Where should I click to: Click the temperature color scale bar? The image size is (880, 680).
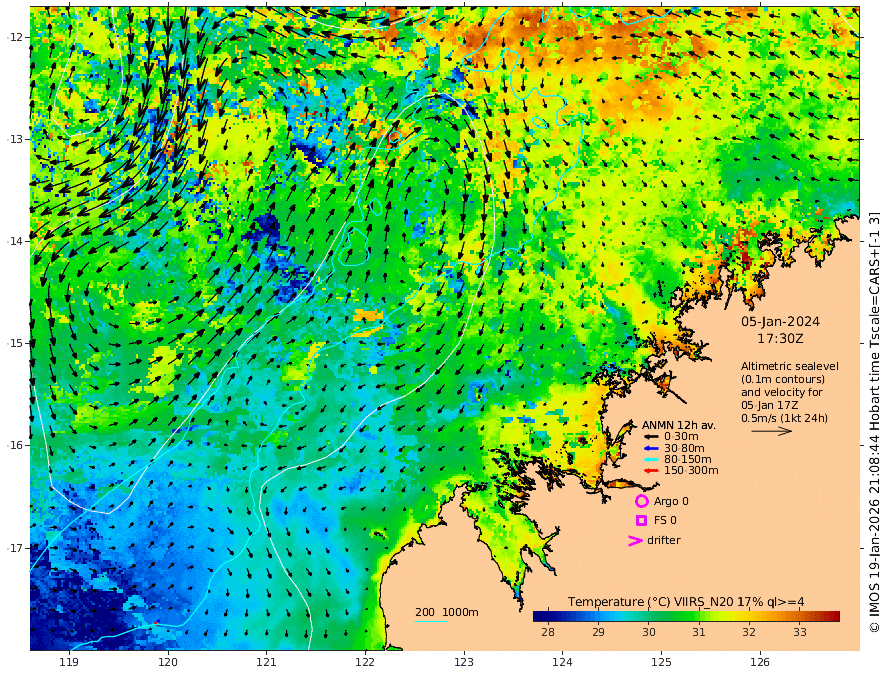tap(686, 616)
